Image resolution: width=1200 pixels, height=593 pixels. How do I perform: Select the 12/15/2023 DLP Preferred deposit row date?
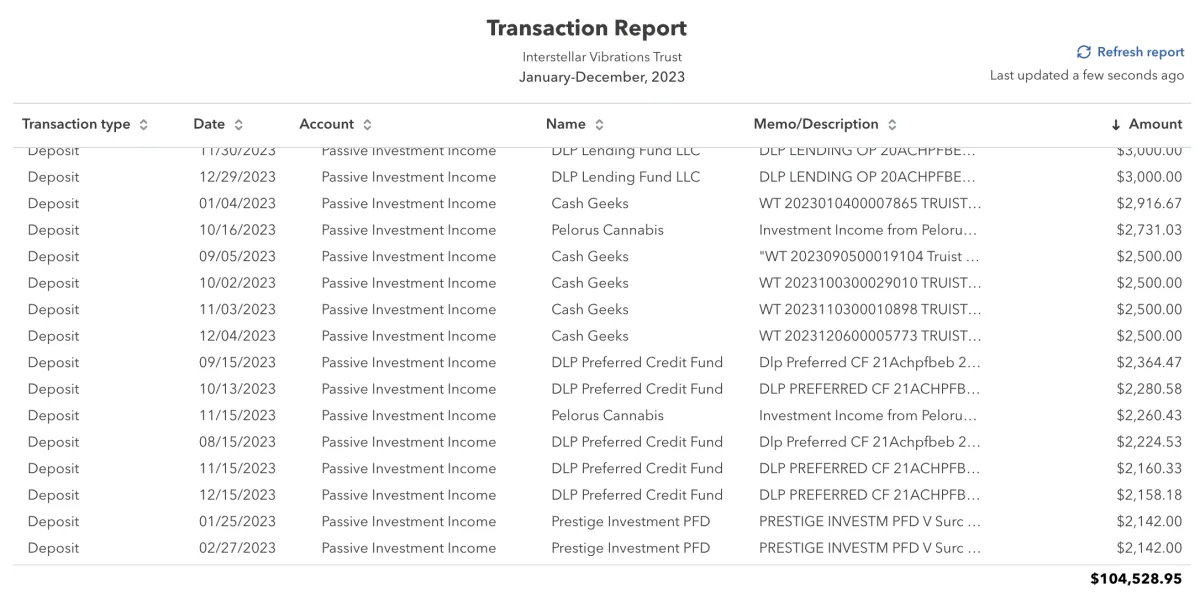click(237, 495)
